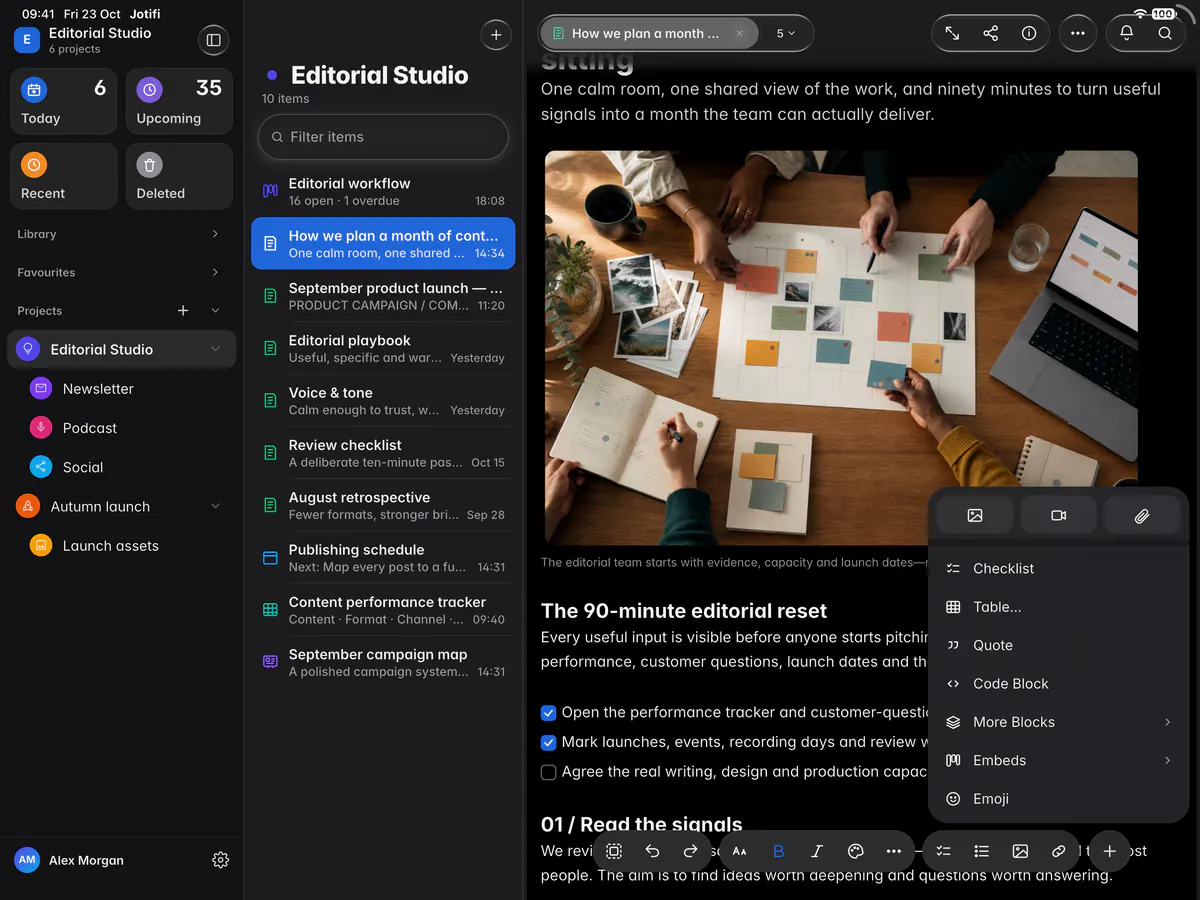Open the September campaign map item
This screenshot has width=1200, height=900.
(383, 662)
